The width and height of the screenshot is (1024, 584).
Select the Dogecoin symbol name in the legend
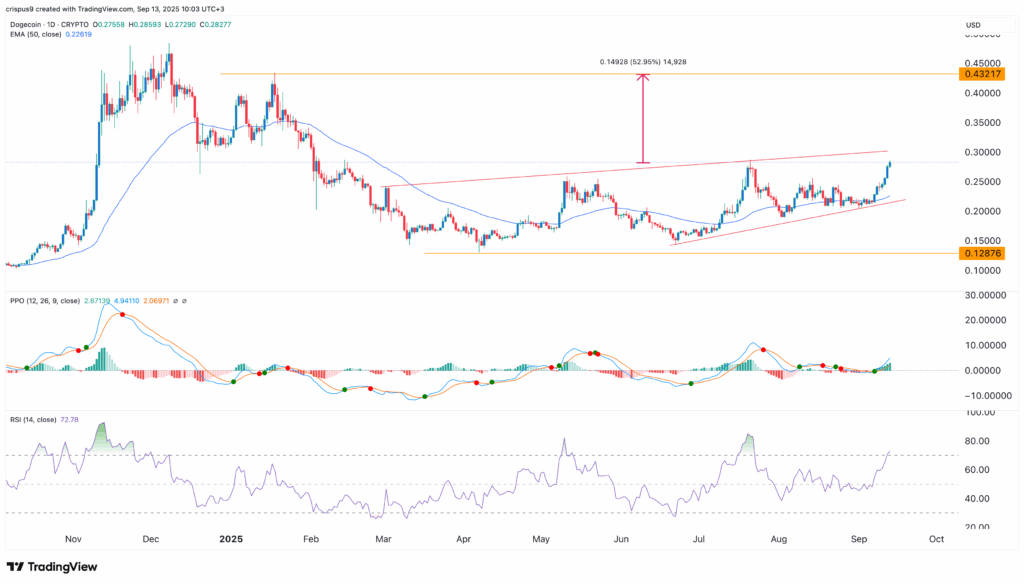click(x=25, y=24)
